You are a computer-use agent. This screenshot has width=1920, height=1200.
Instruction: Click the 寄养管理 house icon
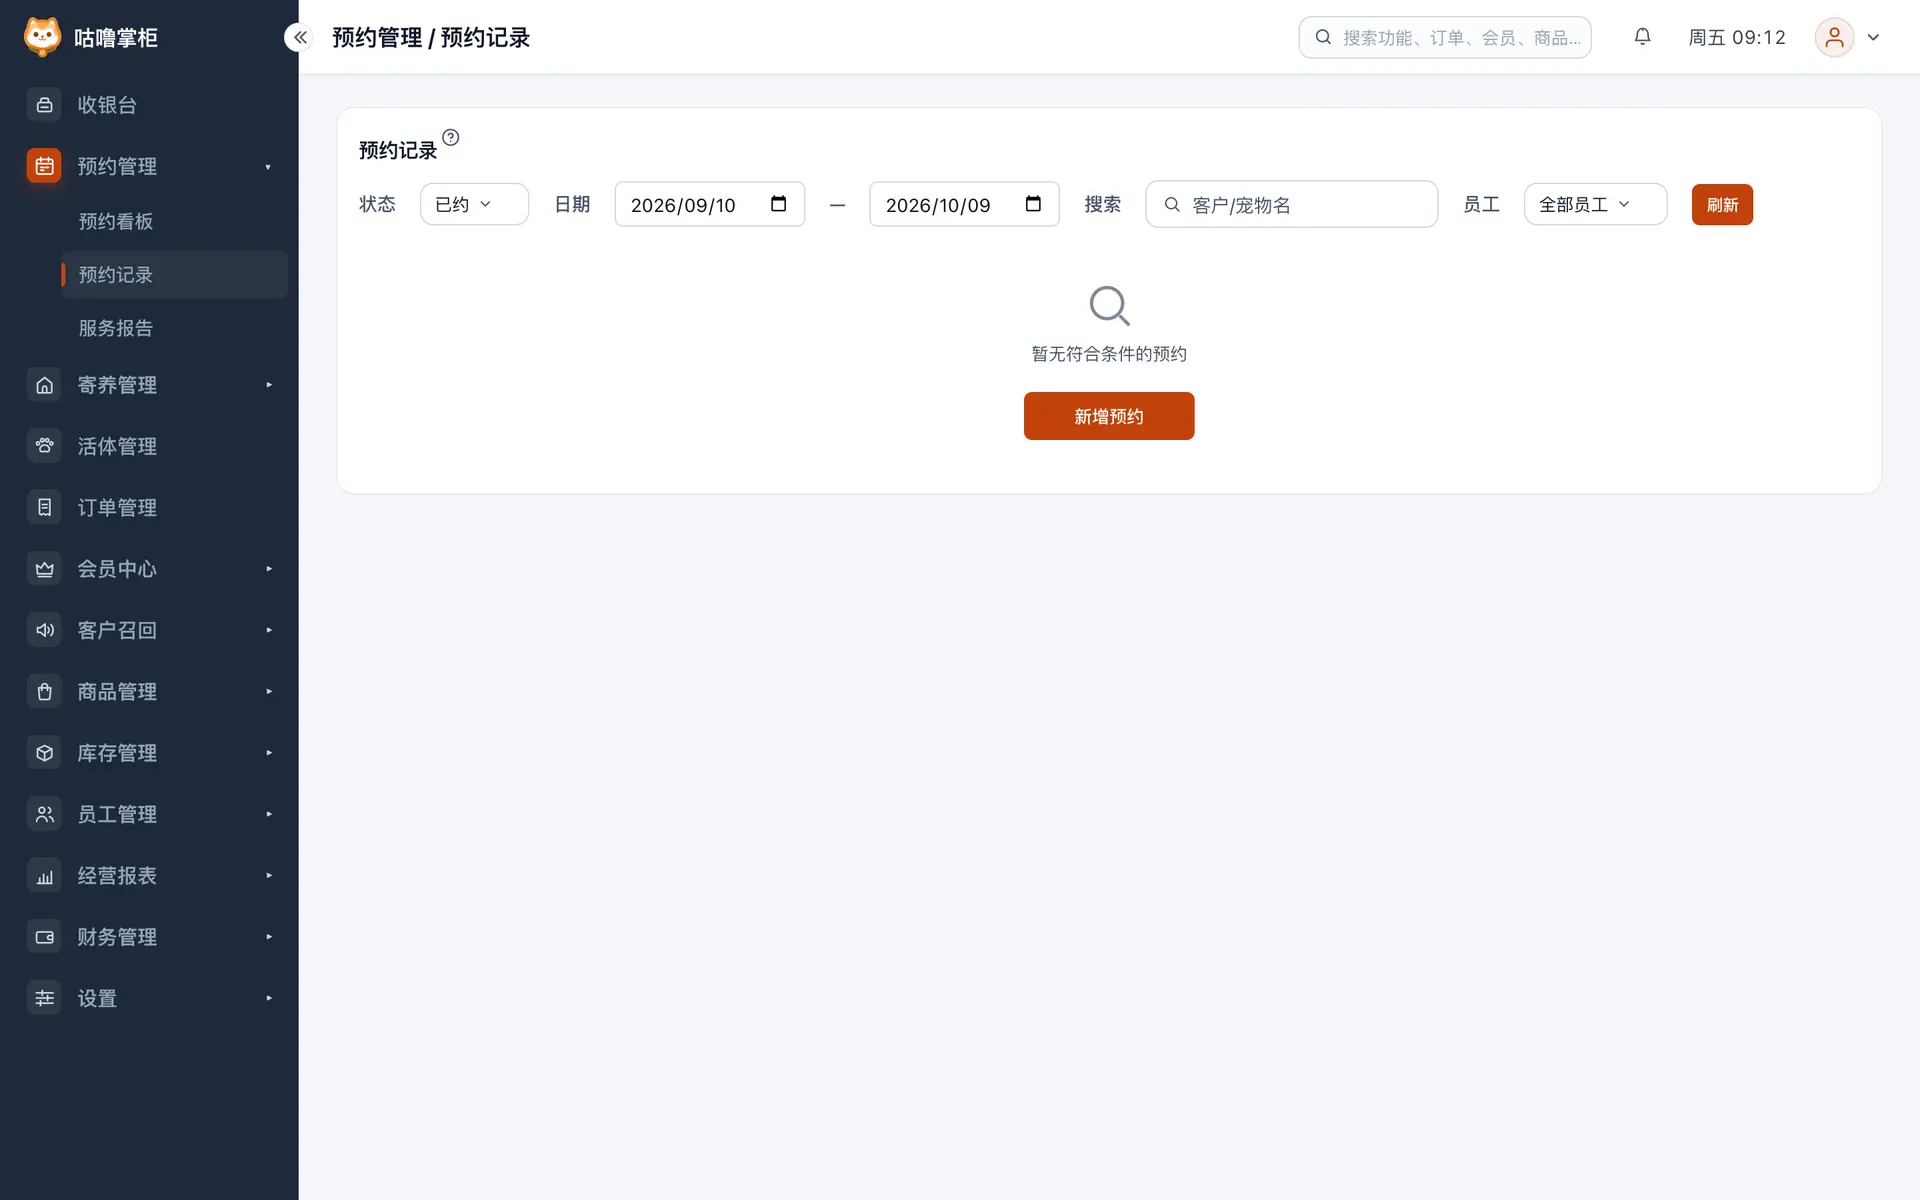pos(44,385)
